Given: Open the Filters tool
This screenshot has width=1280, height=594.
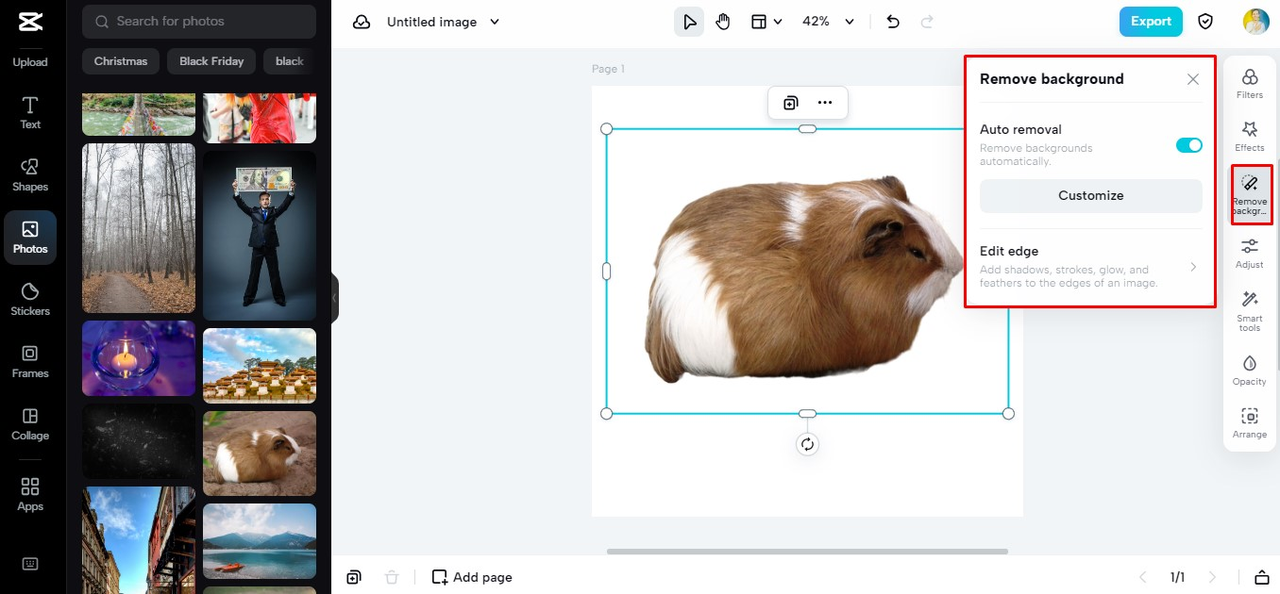Looking at the screenshot, I should (1250, 84).
